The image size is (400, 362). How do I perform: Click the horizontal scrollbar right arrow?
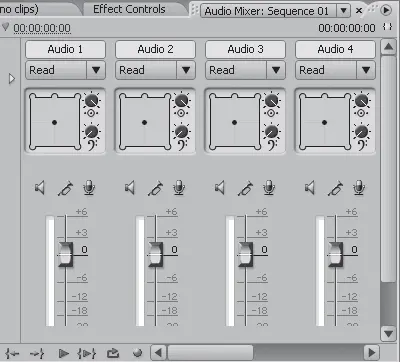(371, 353)
